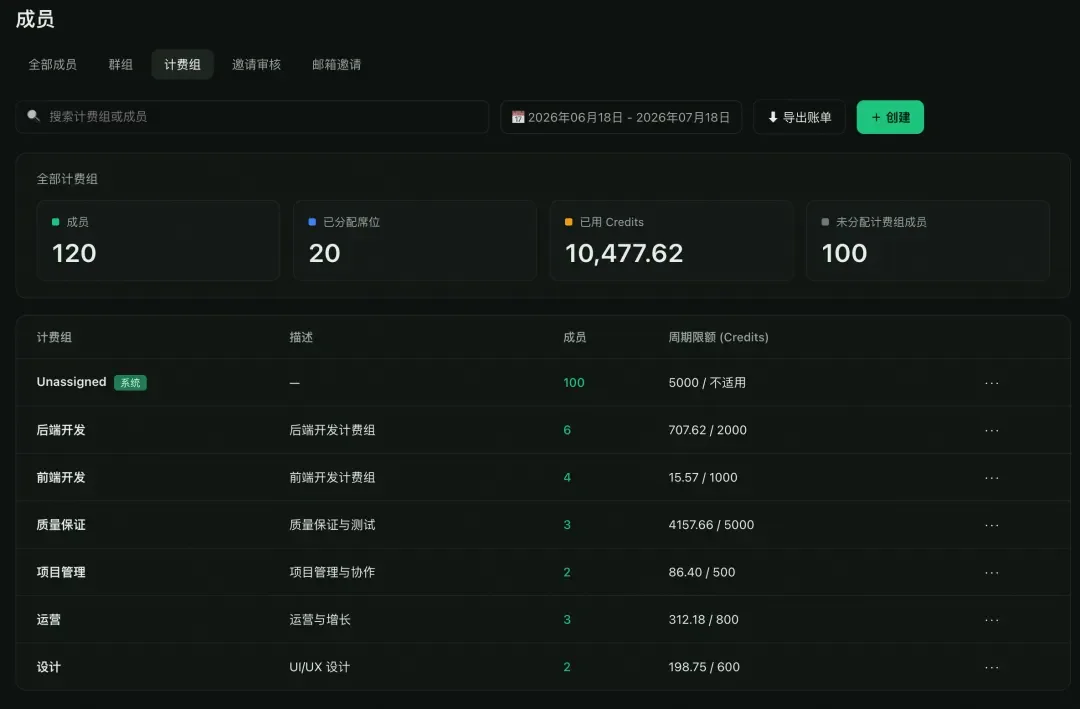
Task: Open the more options menu for 运营 row
Action: tap(991, 620)
